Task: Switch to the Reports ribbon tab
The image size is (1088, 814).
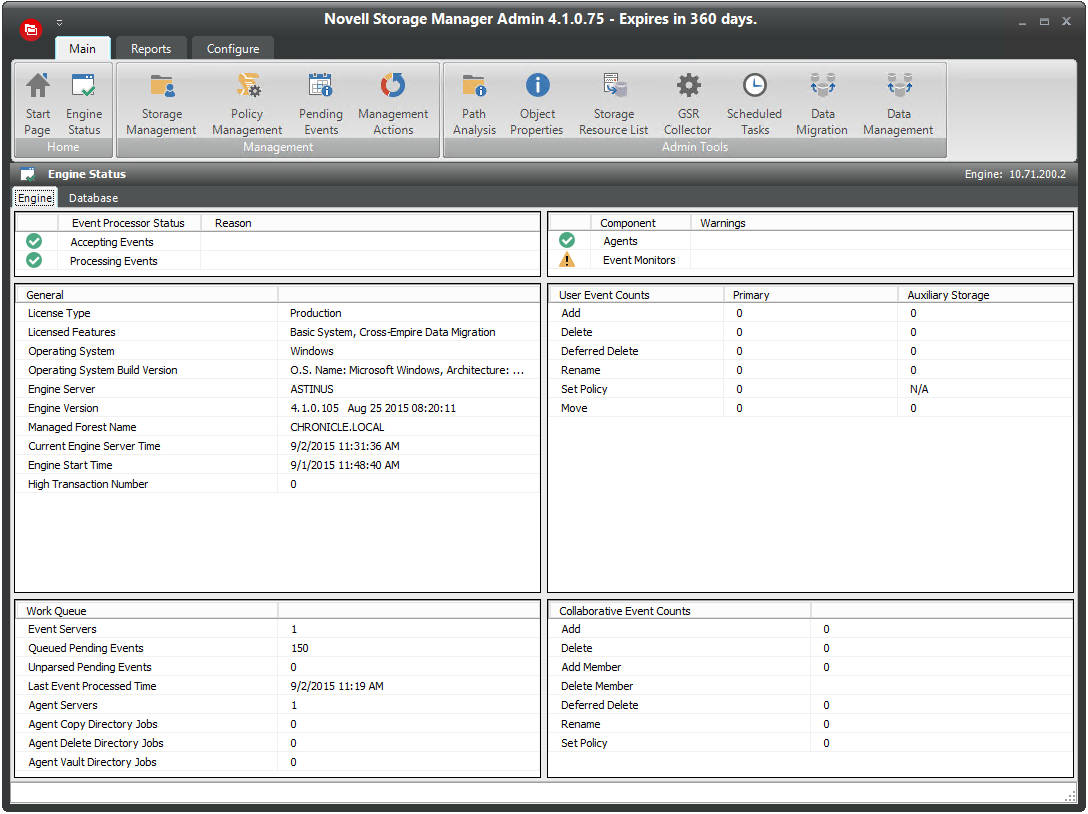Action: pos(151,48)
